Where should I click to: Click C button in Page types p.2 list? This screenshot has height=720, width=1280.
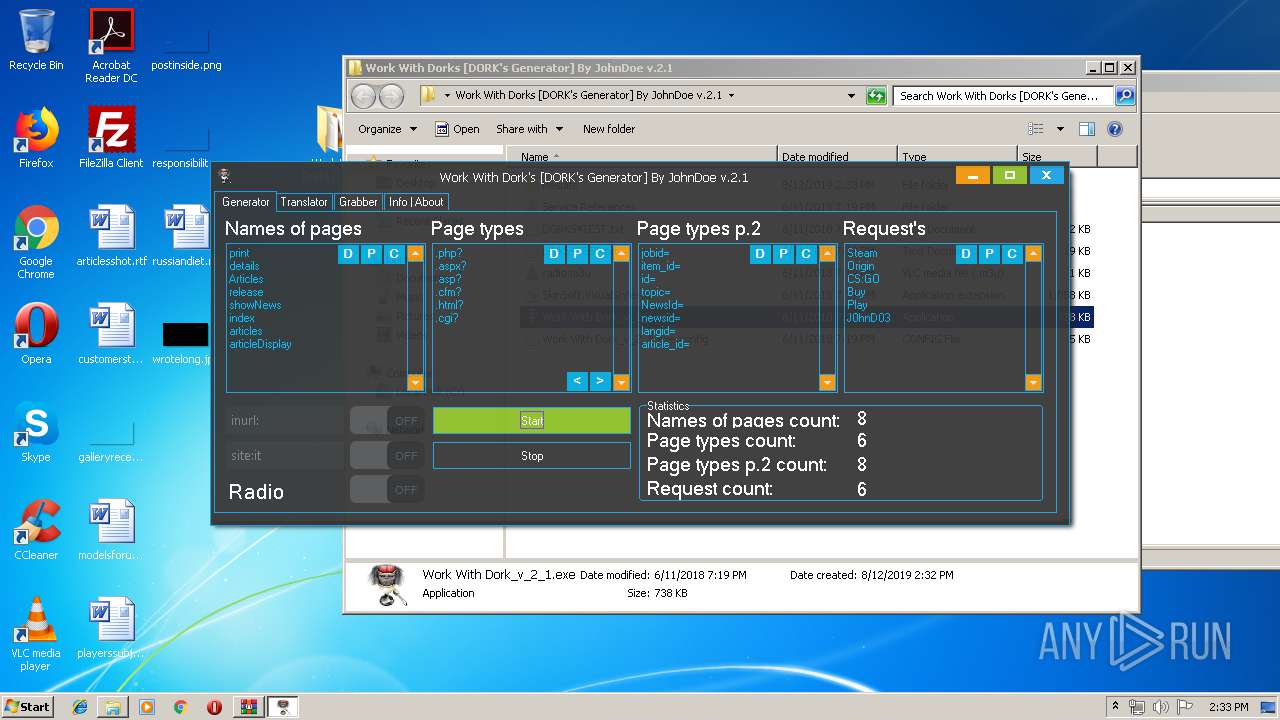806,254
